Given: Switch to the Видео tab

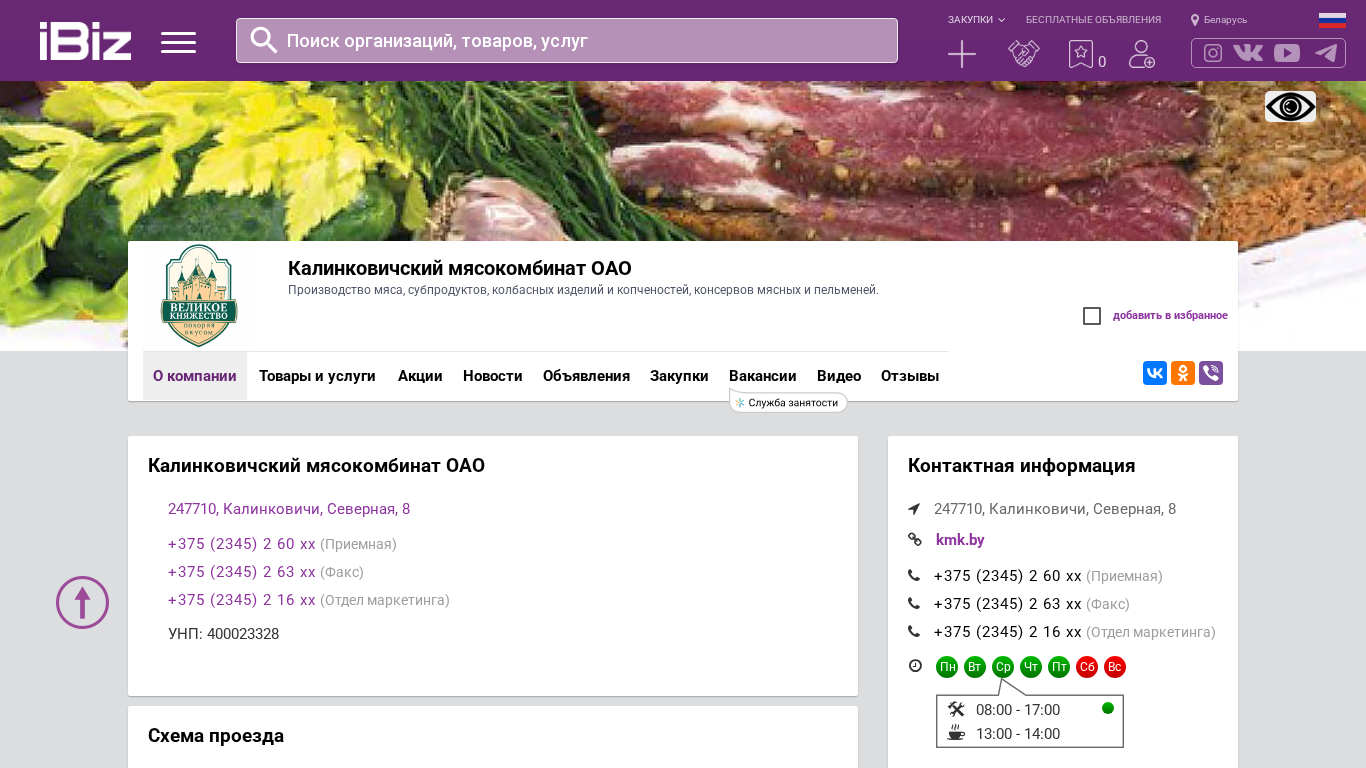Looking at the screenshot, I should point(839,376).
